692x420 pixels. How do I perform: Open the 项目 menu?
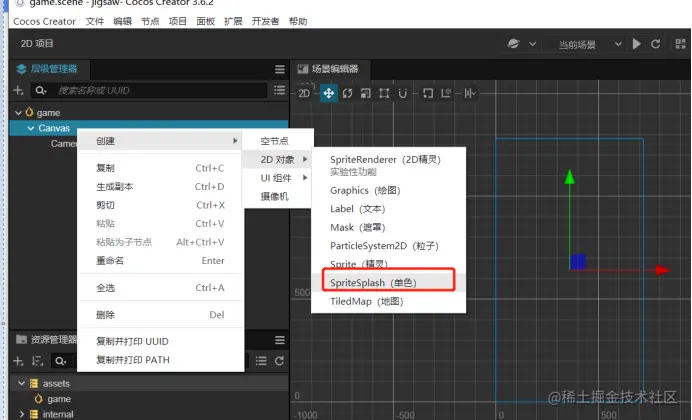point(177,21)
